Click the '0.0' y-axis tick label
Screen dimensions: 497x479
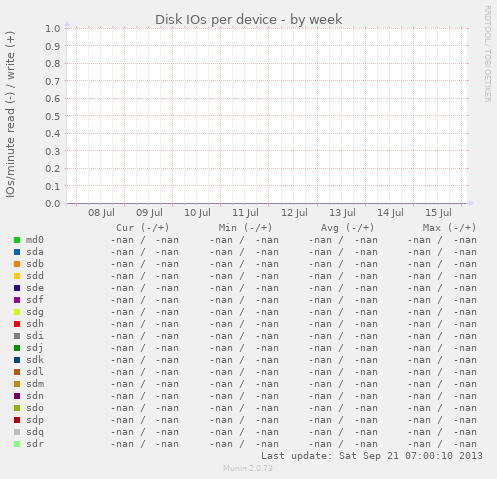[53, 203]
